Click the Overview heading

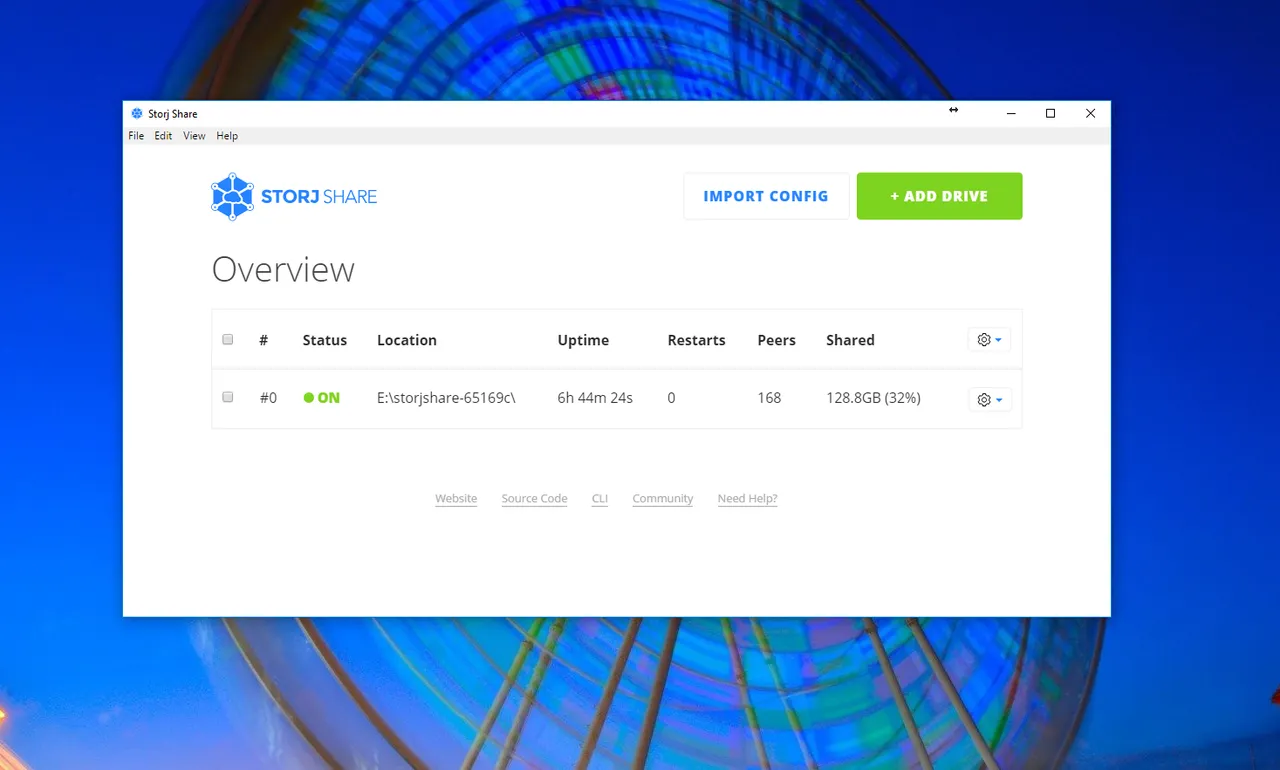tap(283, 270)
